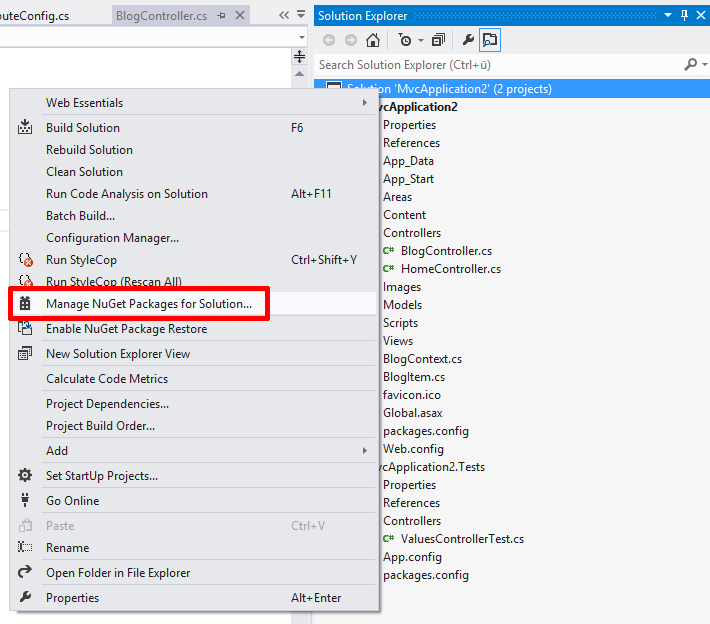Click the Build Solution icon

25,128
